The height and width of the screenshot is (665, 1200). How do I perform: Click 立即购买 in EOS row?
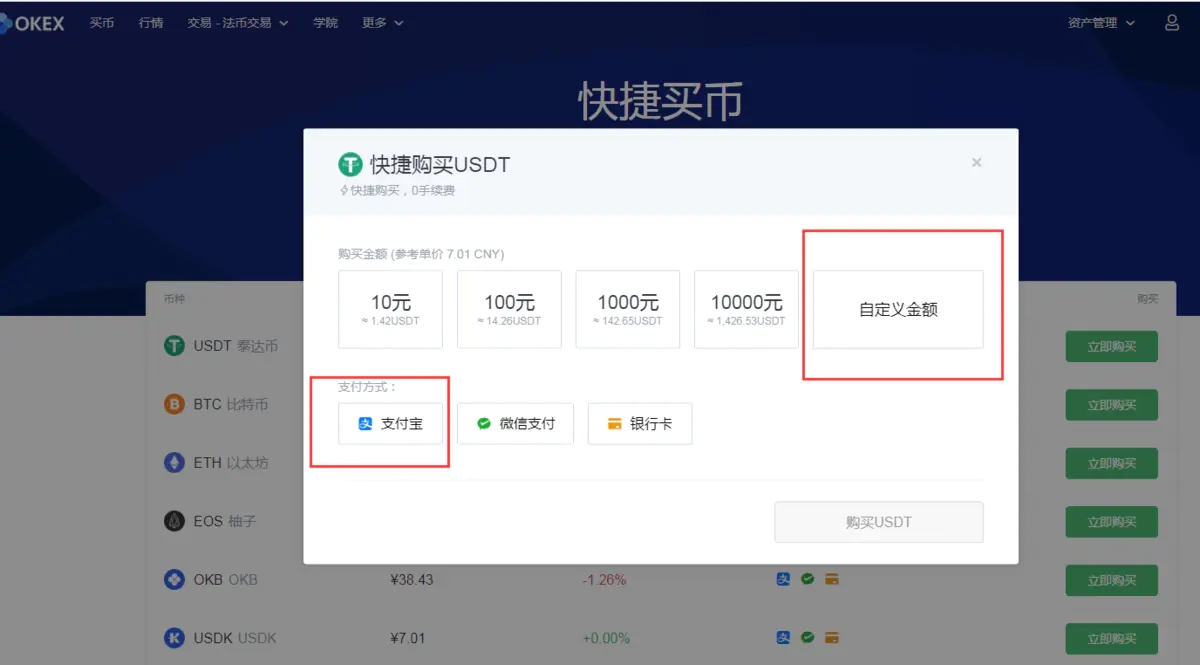[1112, 522]
